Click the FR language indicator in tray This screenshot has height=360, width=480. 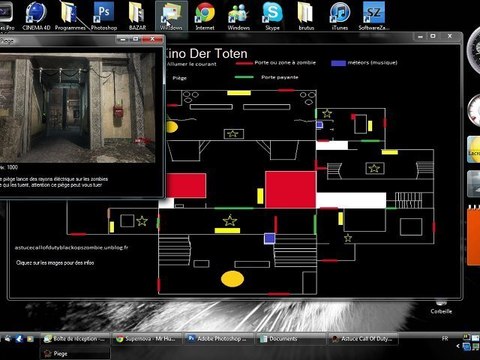click(x=445, y=338)
